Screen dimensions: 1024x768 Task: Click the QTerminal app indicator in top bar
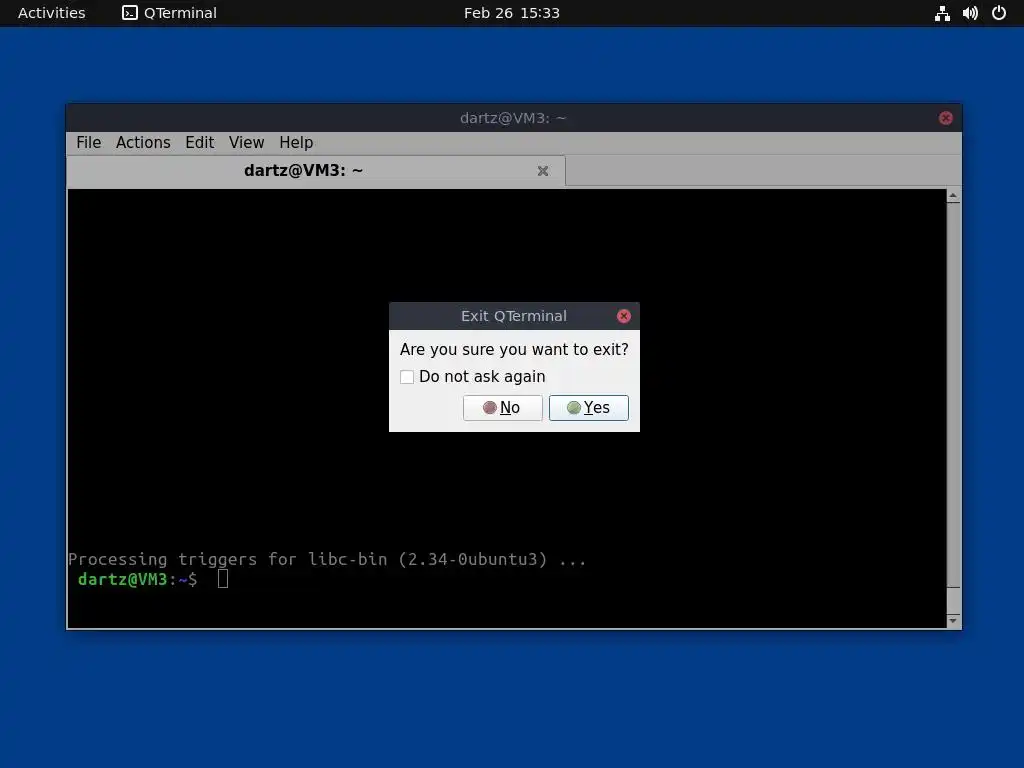(x=170, y=13)
